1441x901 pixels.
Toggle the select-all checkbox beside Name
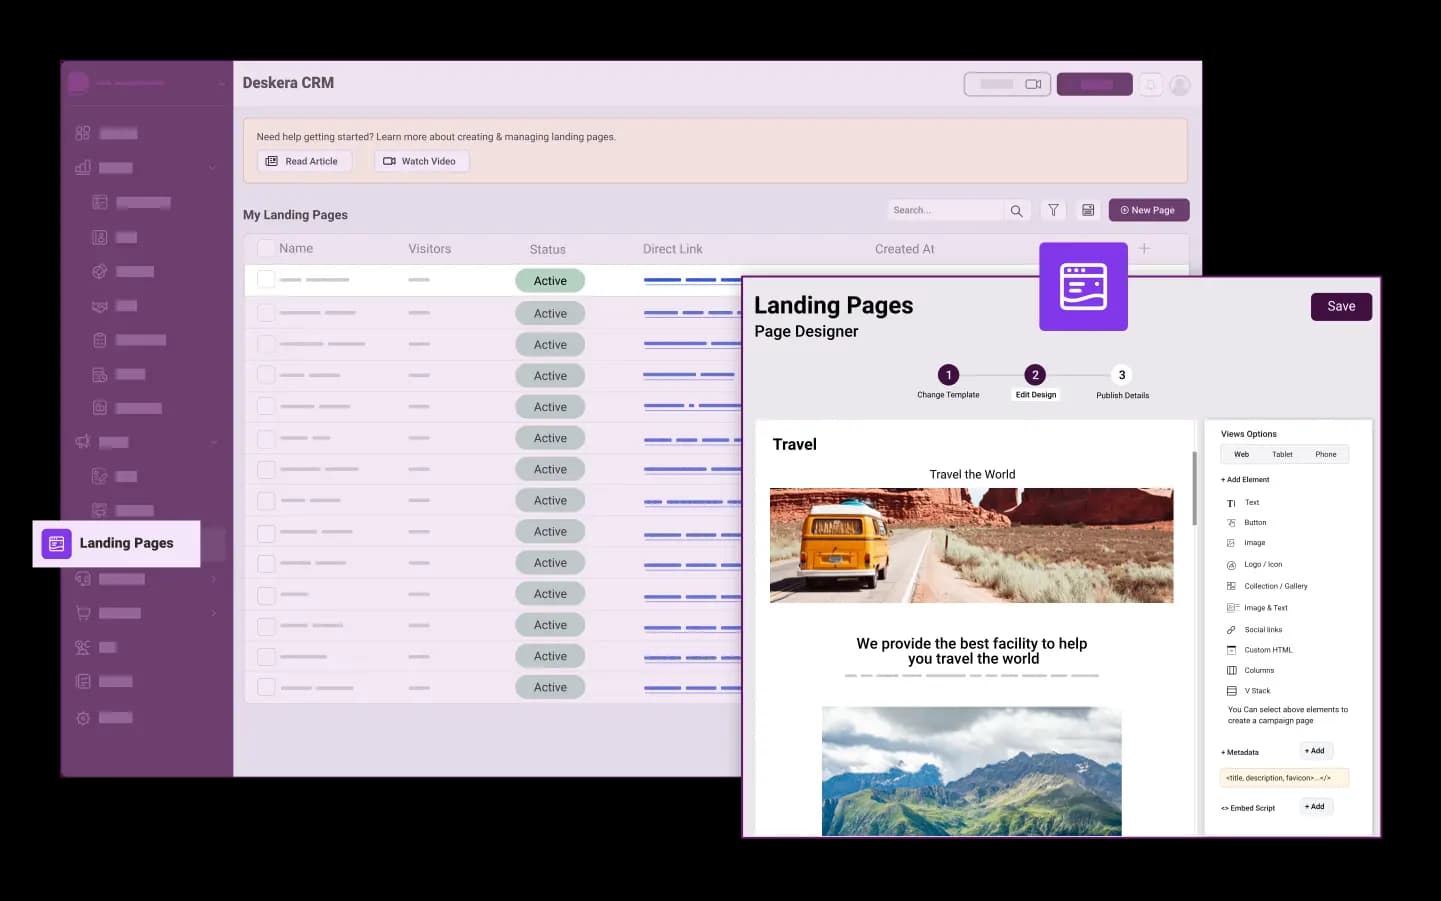(x=265, y=248)
